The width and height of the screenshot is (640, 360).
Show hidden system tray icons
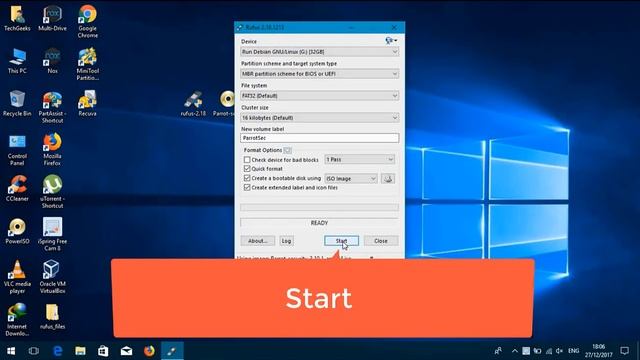pyautogui.click(x=515, y=351)
